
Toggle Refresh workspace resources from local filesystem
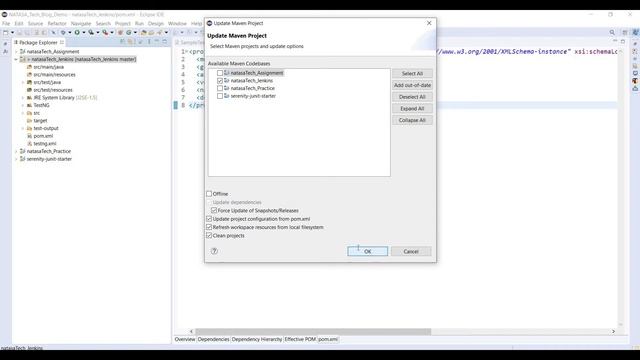pyautogui.click(x=209, y=227)
